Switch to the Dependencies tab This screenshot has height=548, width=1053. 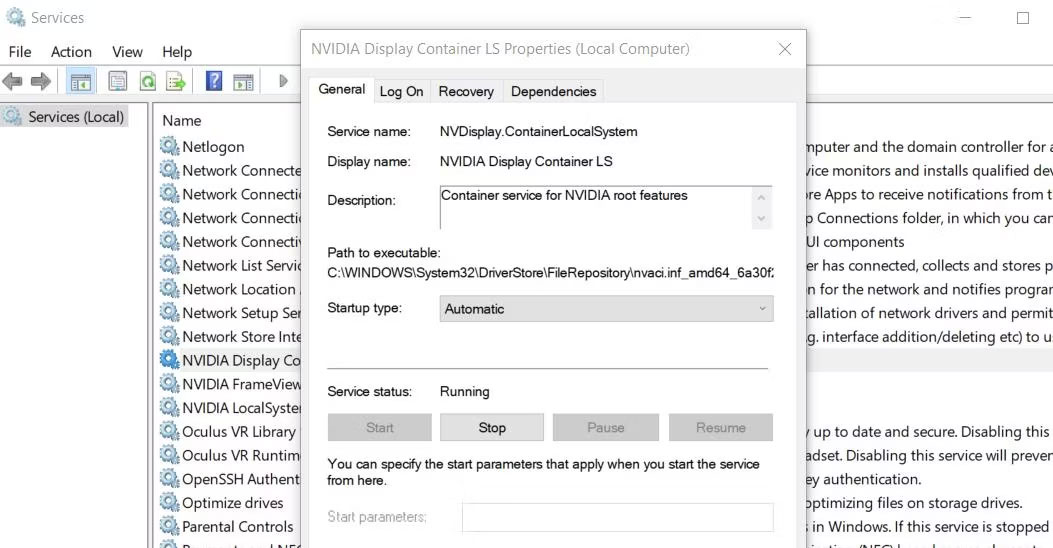[x=553, y=91]
